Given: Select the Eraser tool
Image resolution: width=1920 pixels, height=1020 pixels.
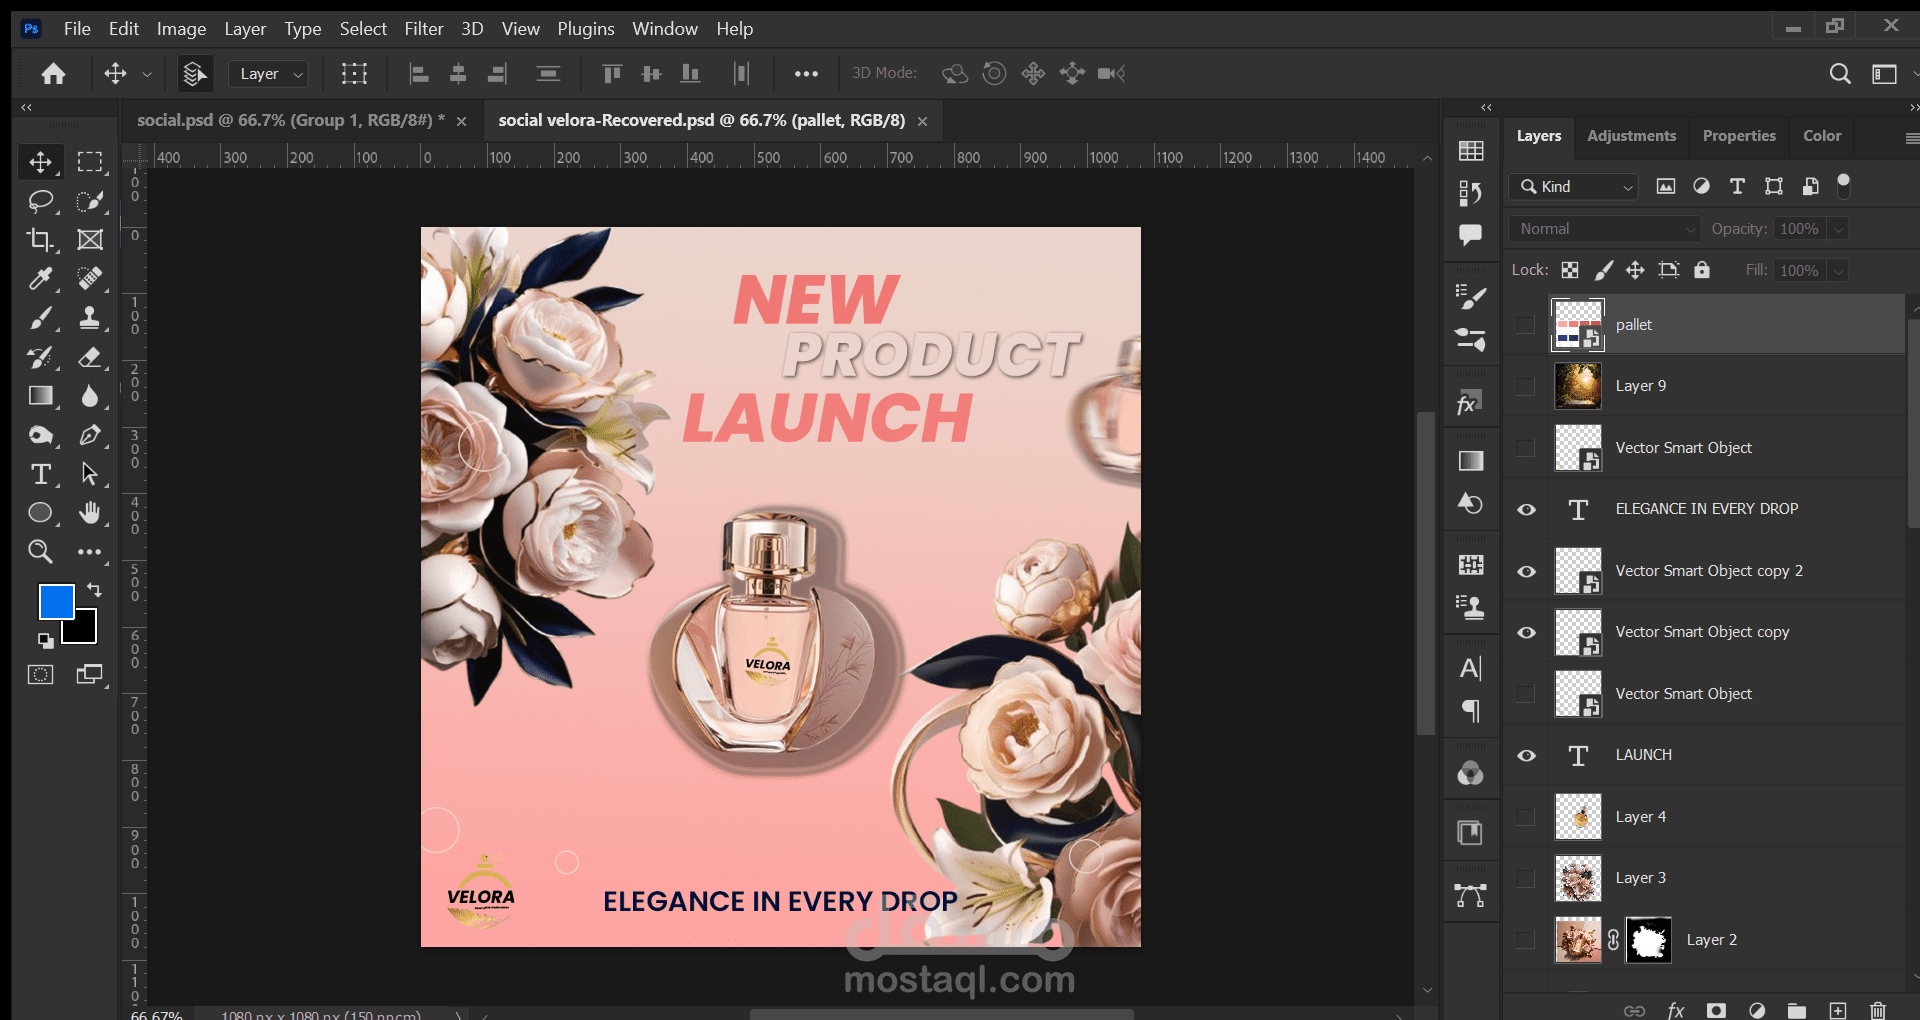Looking at the screenshot, I should (90, 357).
